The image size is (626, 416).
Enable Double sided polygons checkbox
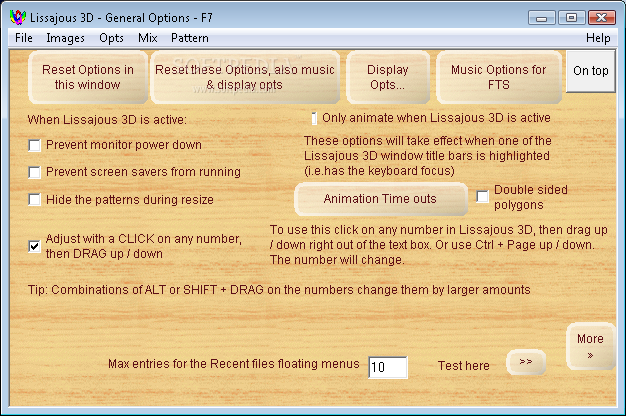[x=483, y=196]
